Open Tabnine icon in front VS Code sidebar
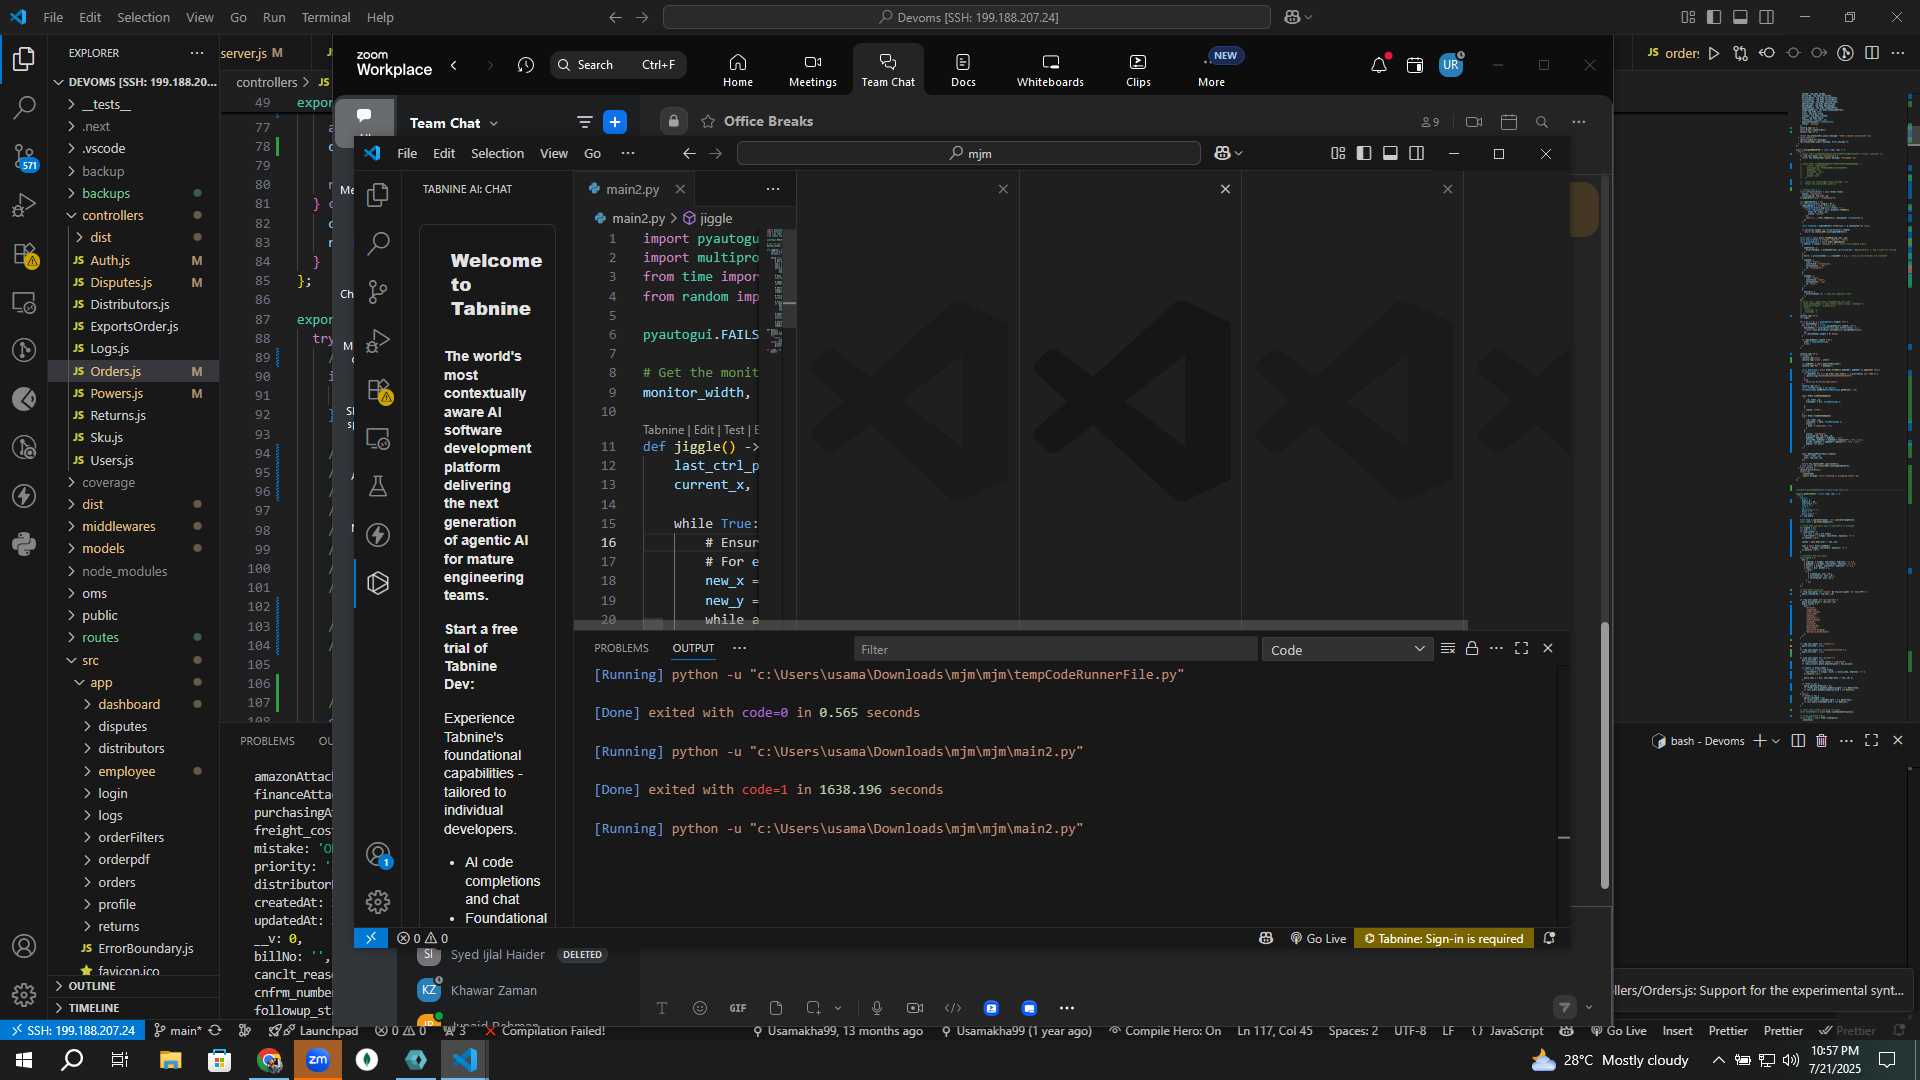 (378, 583)
